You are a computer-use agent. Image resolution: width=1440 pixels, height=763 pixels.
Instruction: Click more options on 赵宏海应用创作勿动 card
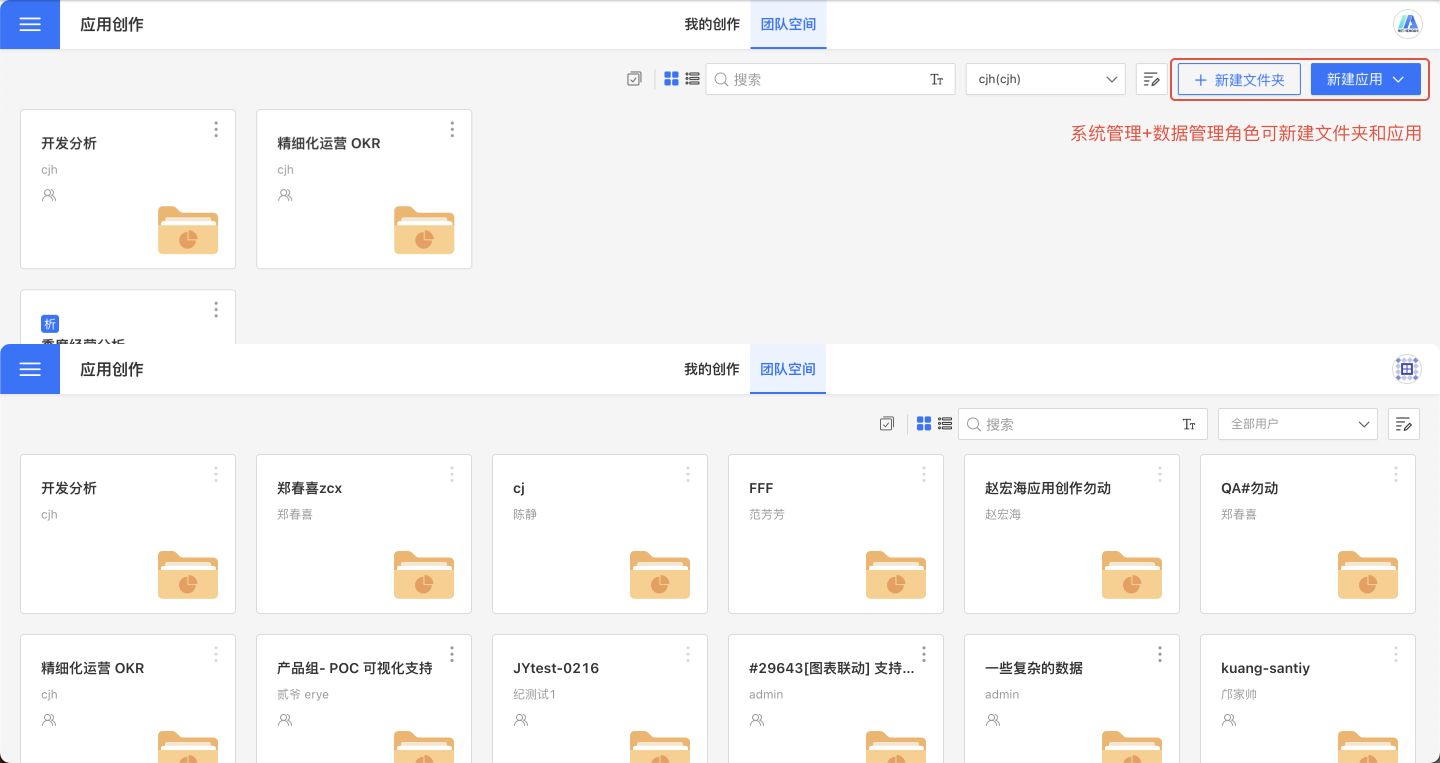1160,474
